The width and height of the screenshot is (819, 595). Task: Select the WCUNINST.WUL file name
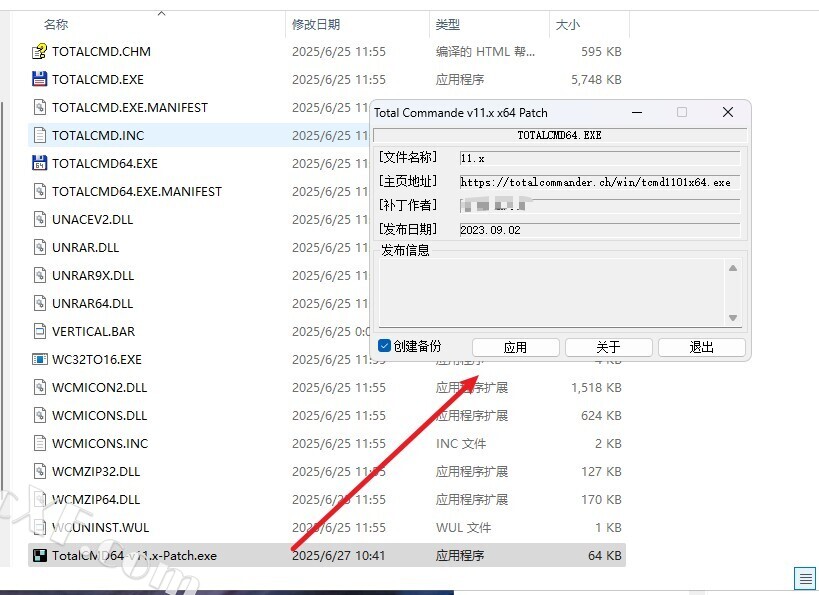tap(100, 528)
